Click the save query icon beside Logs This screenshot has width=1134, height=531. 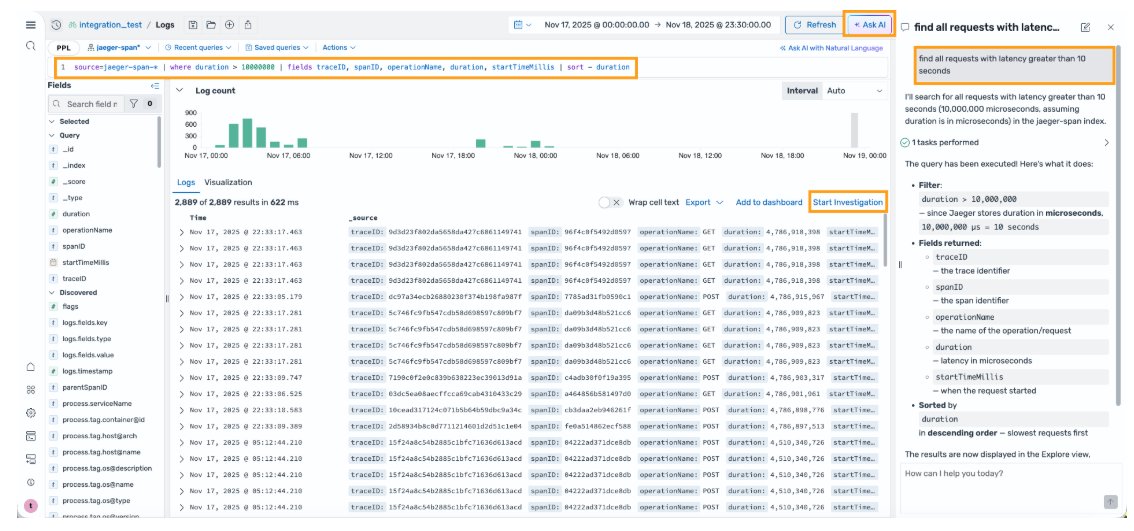[193, 25]
